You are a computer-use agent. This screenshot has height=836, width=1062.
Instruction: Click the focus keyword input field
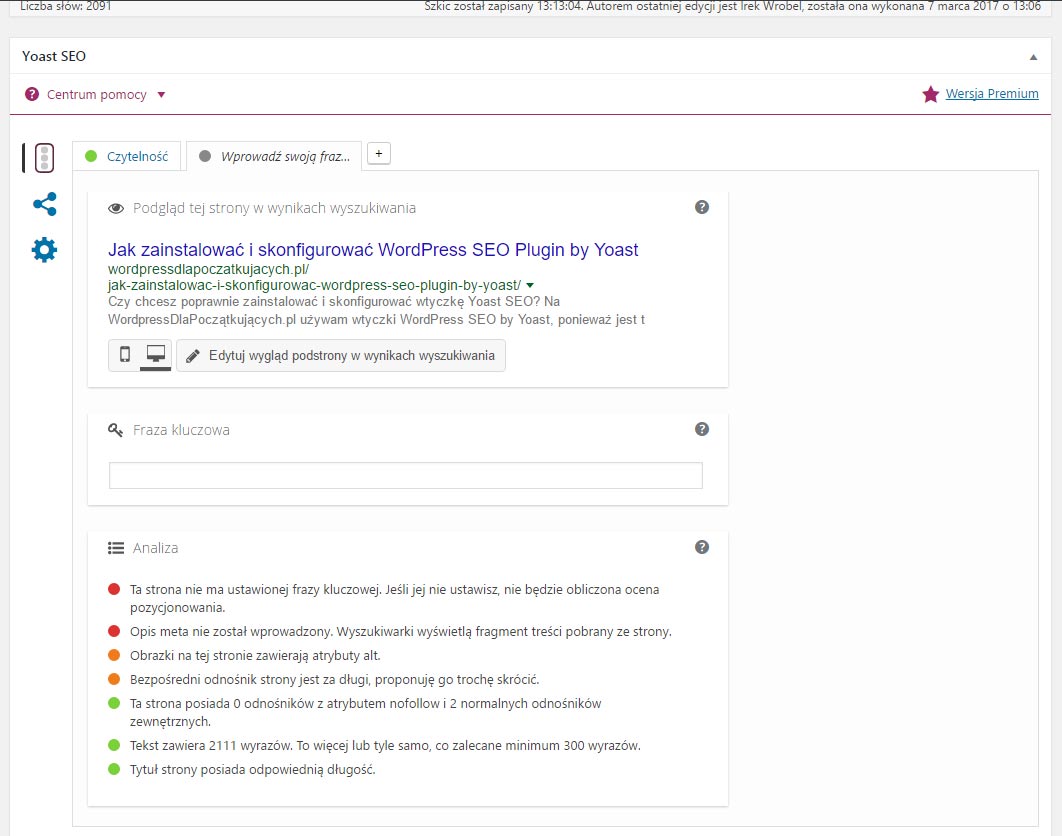click(406, 476)
